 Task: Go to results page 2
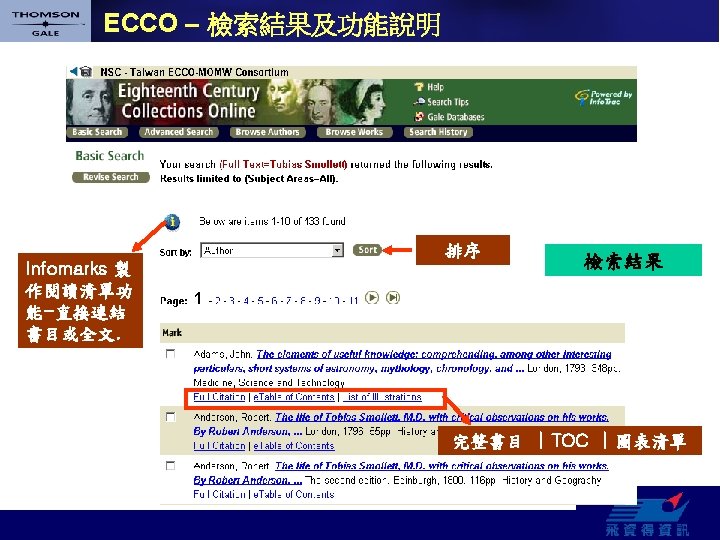(x=218, y=301)
